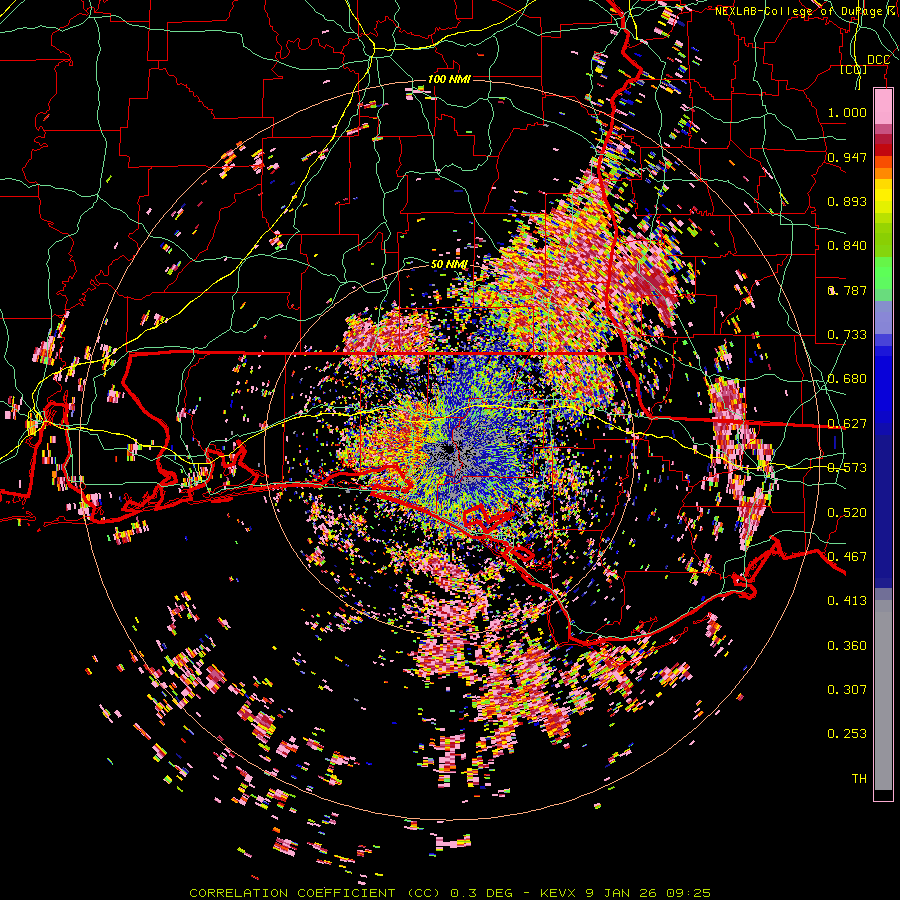
Task: Click the 0.307 legend value
Action: (x=847, y=690)
